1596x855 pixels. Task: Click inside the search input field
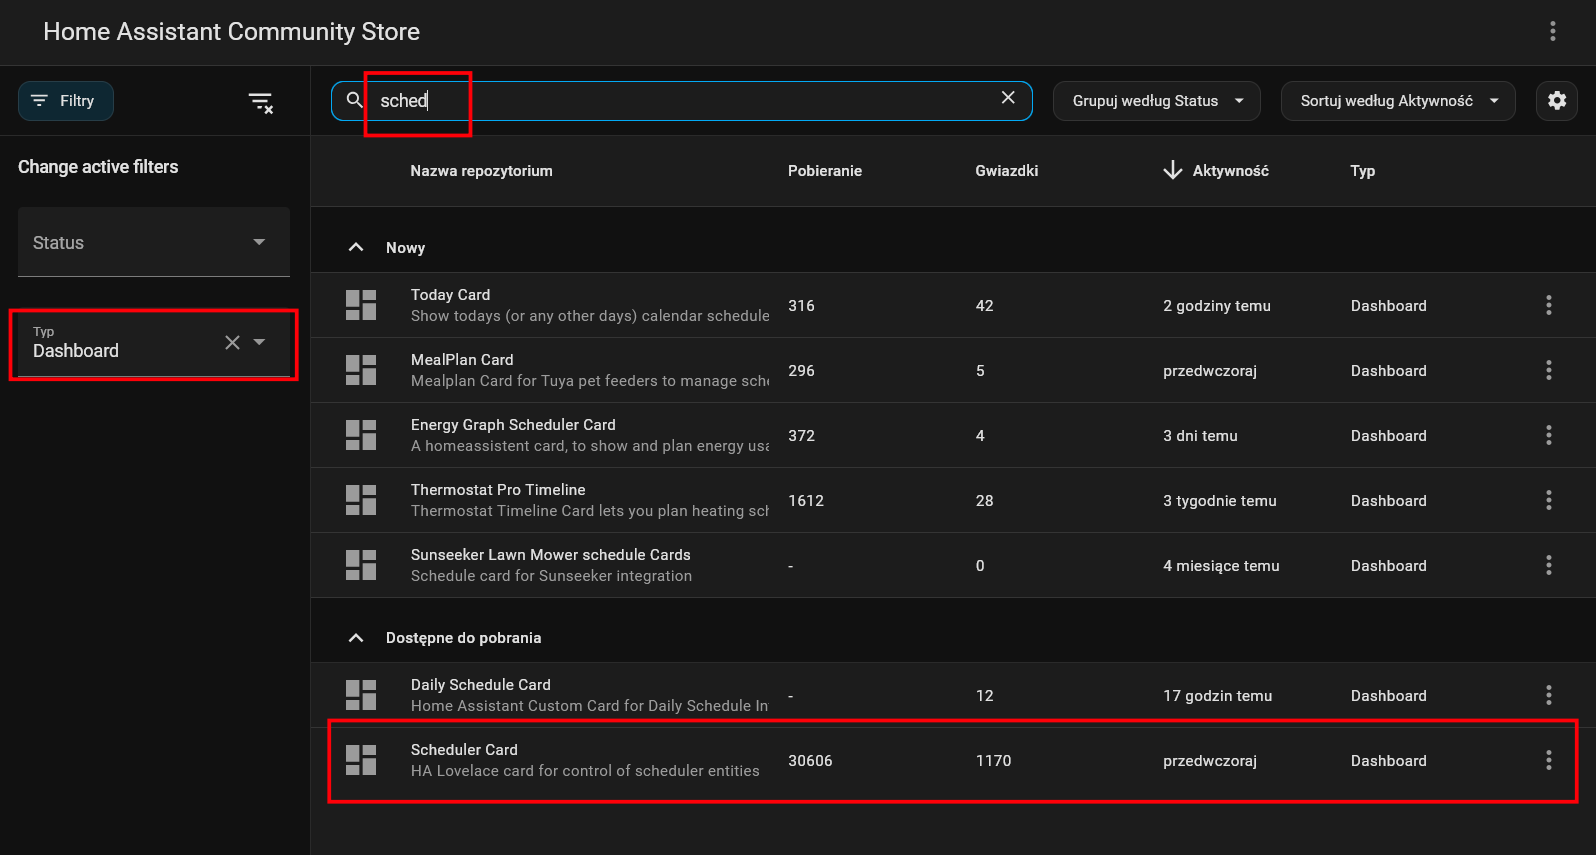pos(680,101)
